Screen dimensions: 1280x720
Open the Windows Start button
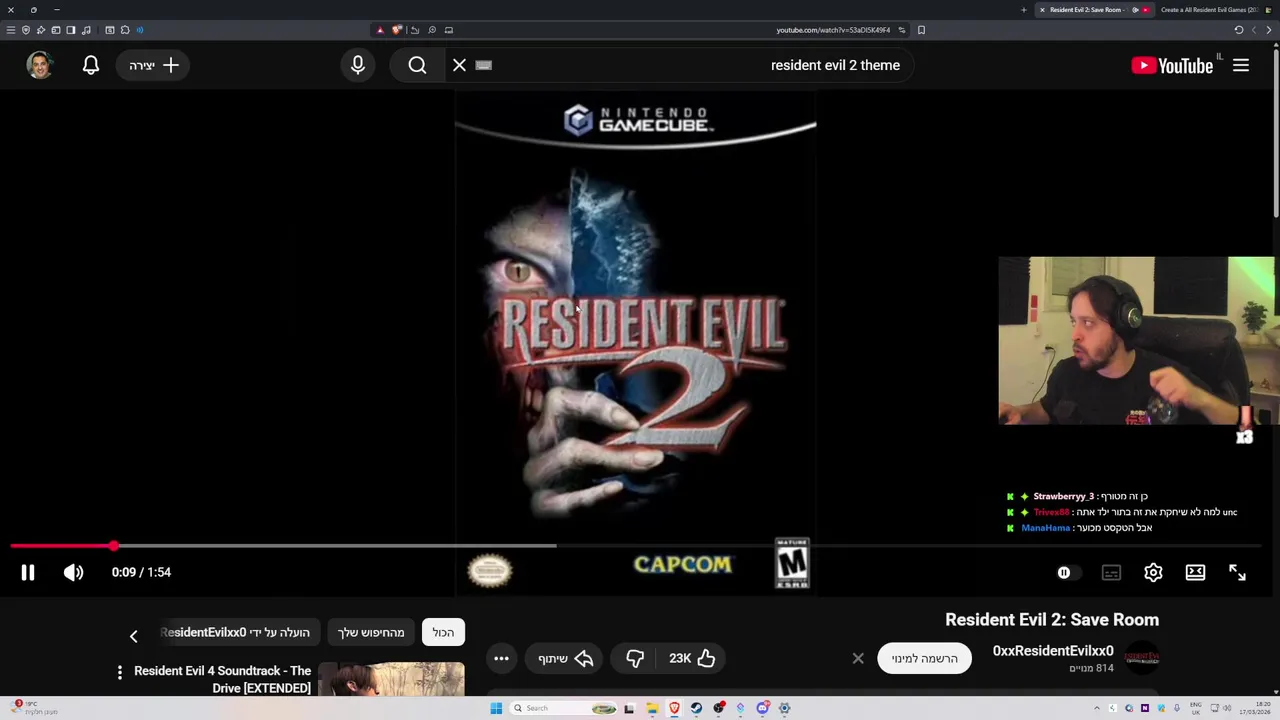[496, 708]
